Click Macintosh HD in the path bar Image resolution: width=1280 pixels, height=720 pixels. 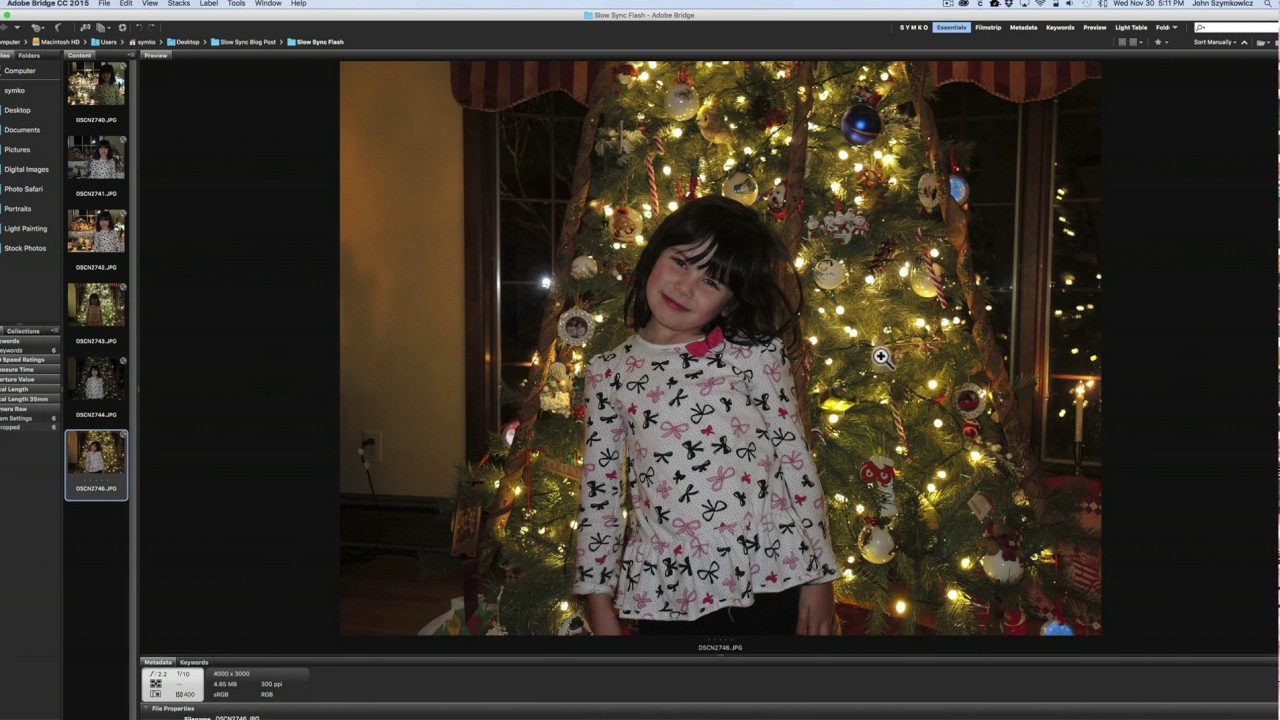[56, 42]
